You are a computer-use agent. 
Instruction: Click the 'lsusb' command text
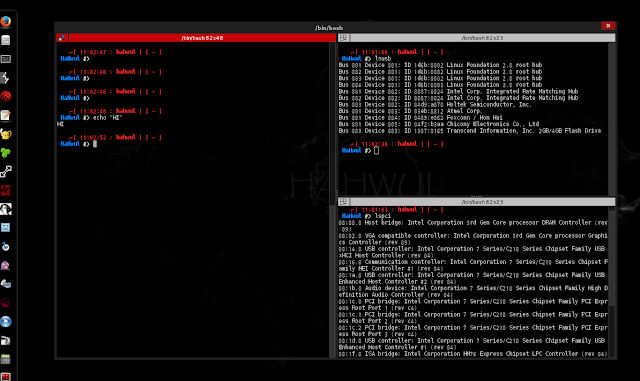point(383,58)
